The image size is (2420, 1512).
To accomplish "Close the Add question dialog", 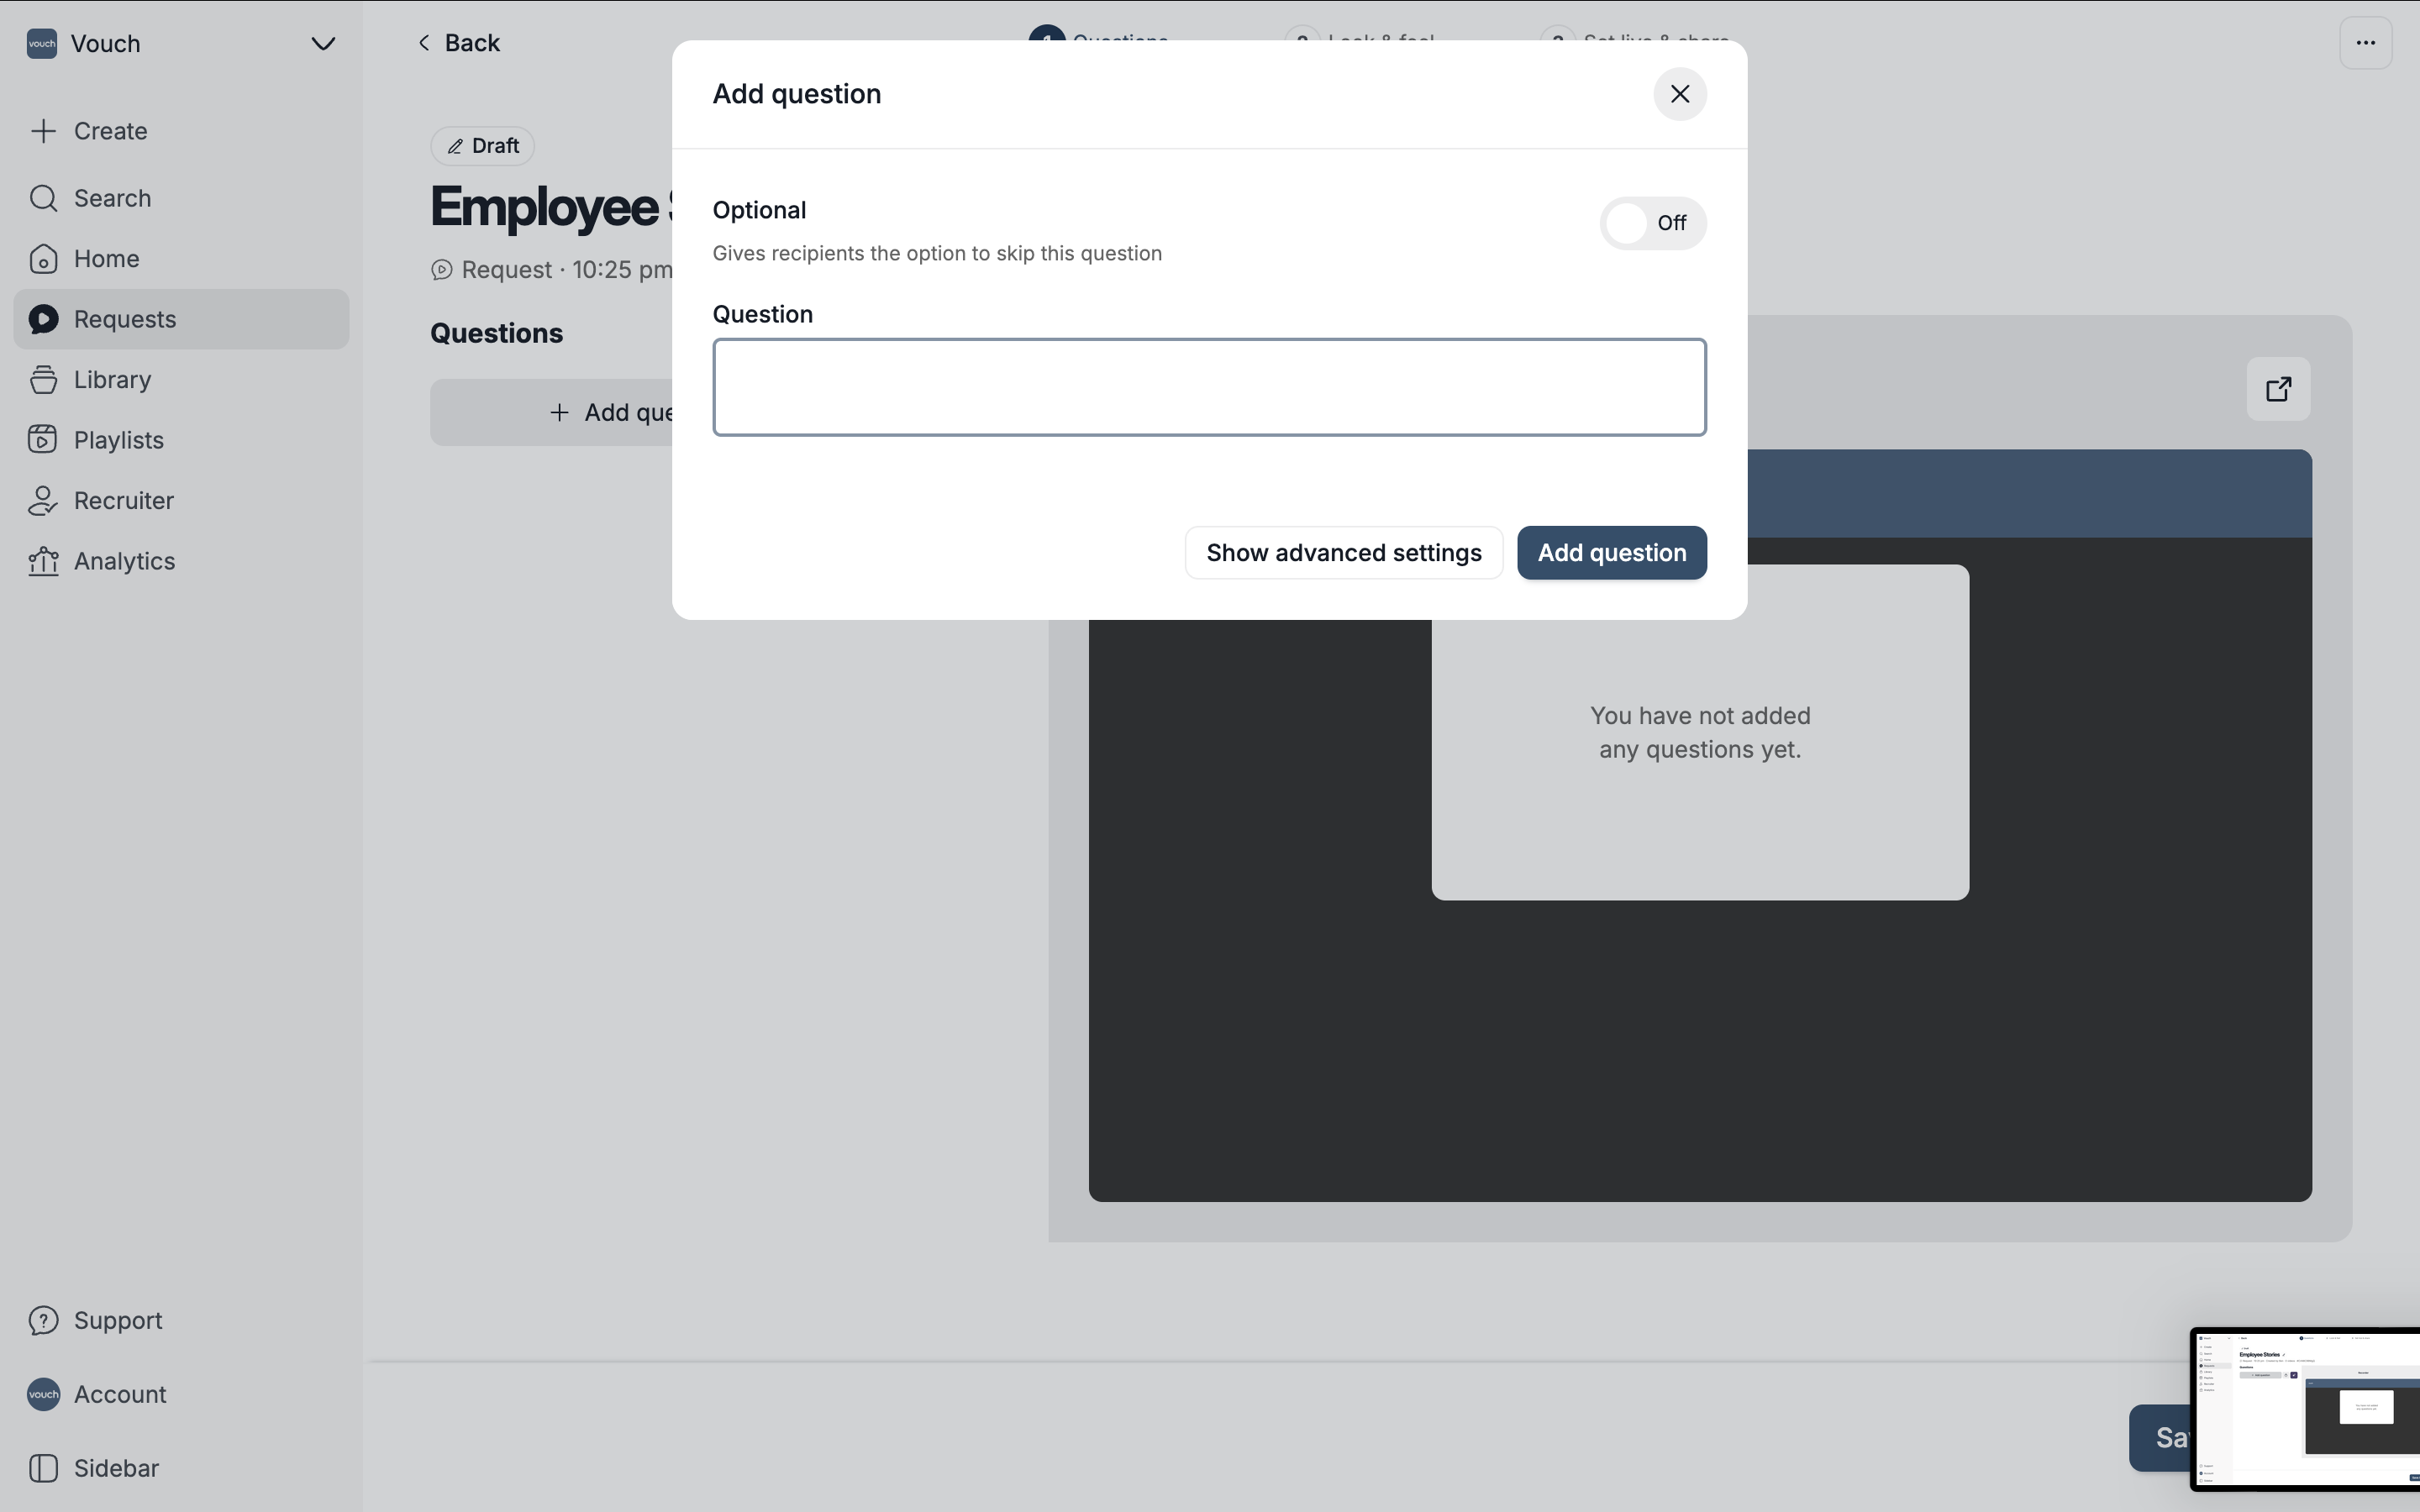I will coord(1680,94).
